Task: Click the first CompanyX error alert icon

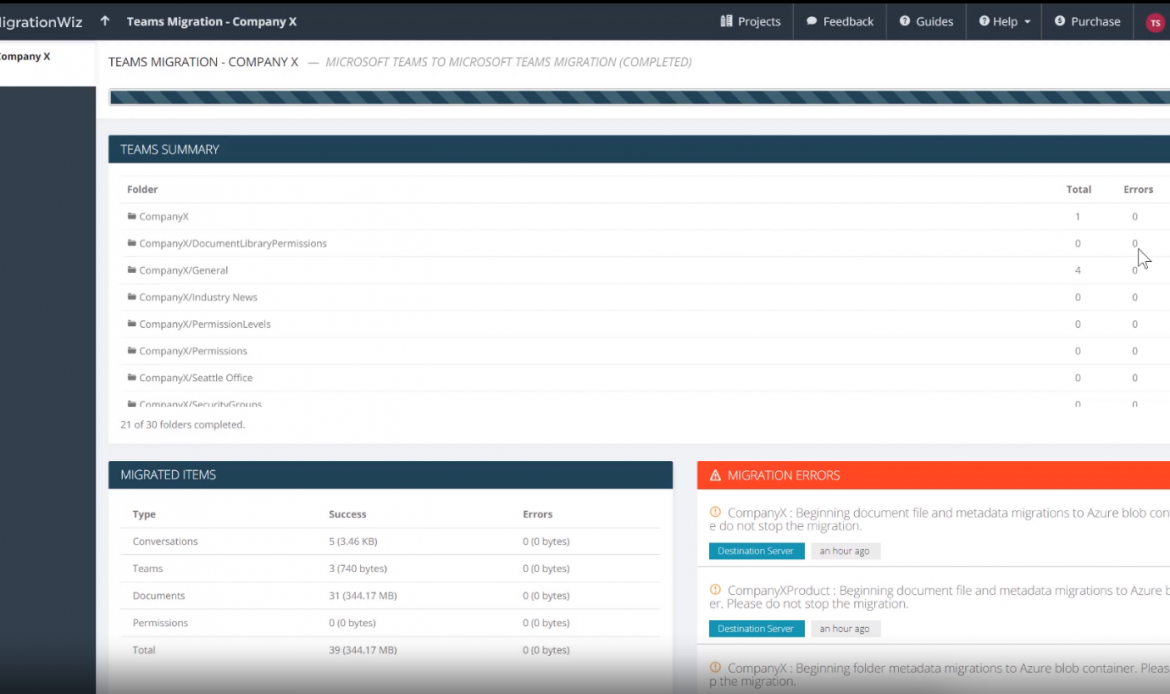Action: click(x=715, y=512)
